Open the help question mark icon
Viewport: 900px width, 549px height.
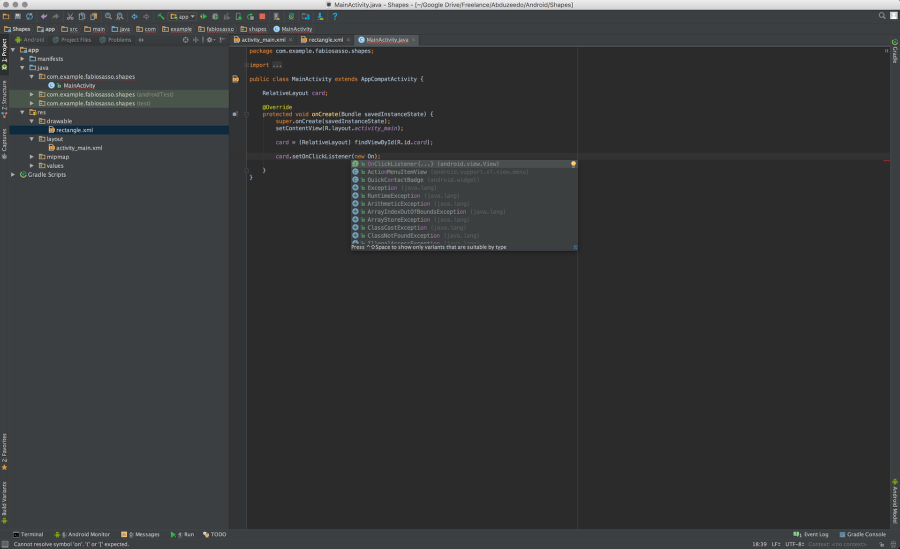tap(335, 17)
